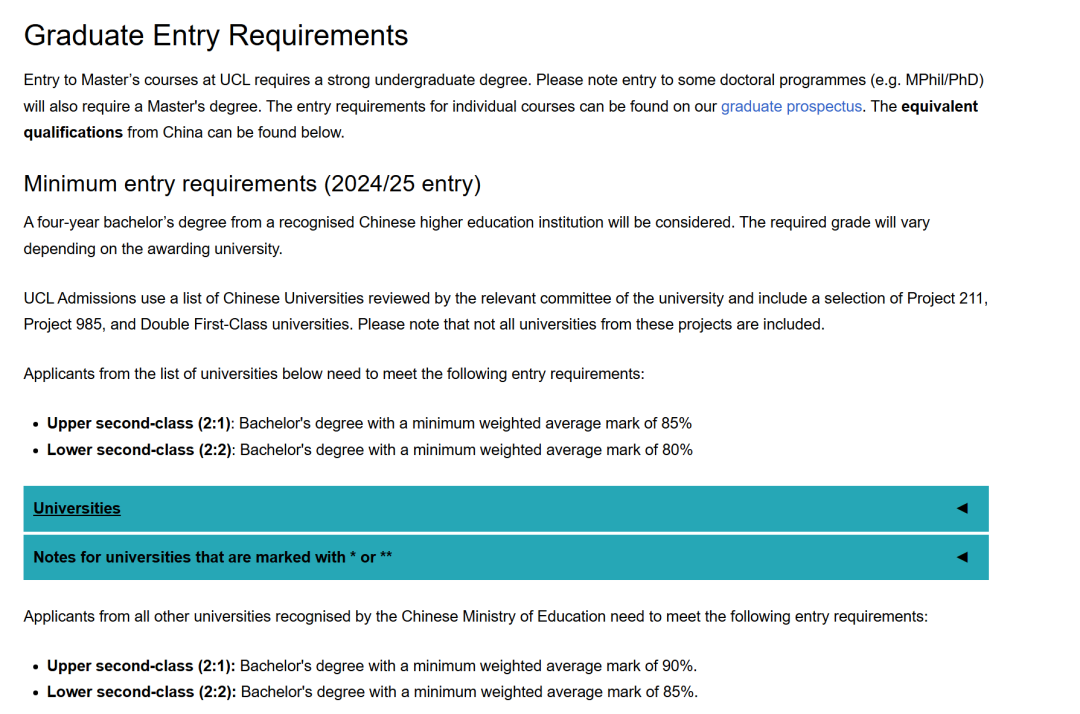Click the arrow icon on the Notes bar
The width and height of the screenshot is (1080, 714).
coord(962,557)
